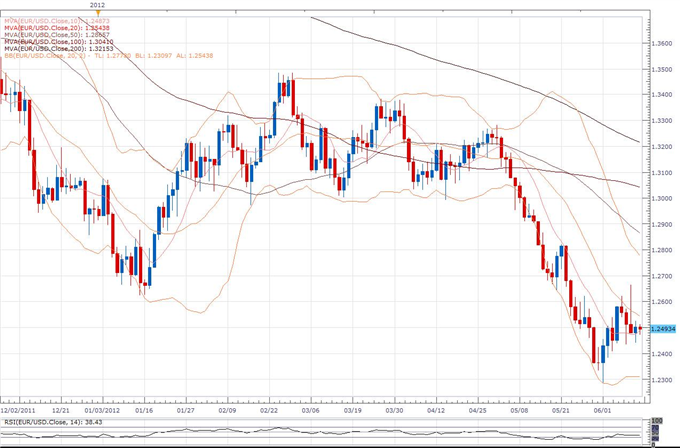Click the 1.2600 price axis label
Screen dimensions: 680x448
coord(662,302)
